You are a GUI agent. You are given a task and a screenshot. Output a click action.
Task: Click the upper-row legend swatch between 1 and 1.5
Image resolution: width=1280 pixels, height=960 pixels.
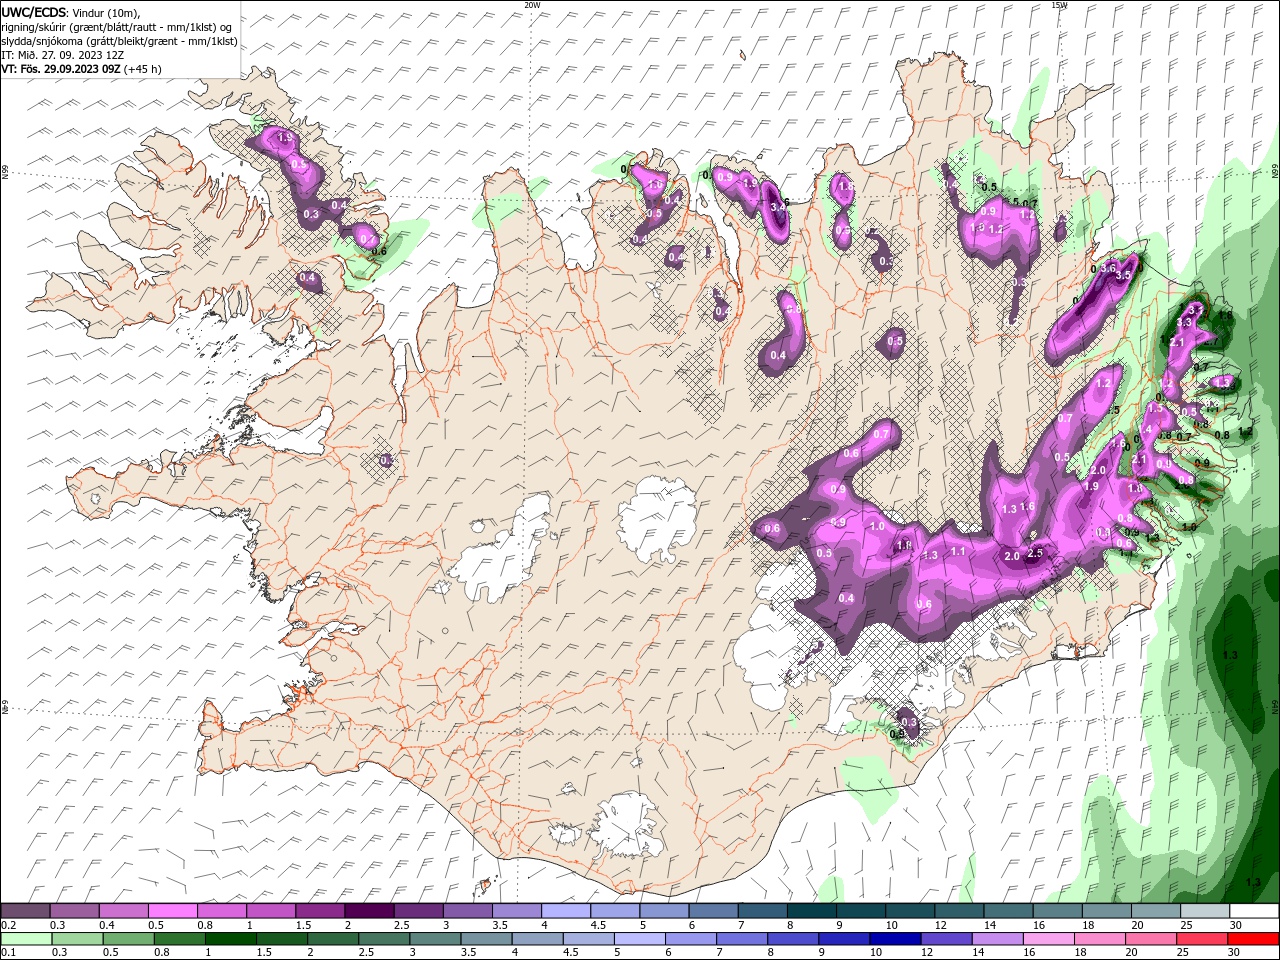(x=271, y=911)
